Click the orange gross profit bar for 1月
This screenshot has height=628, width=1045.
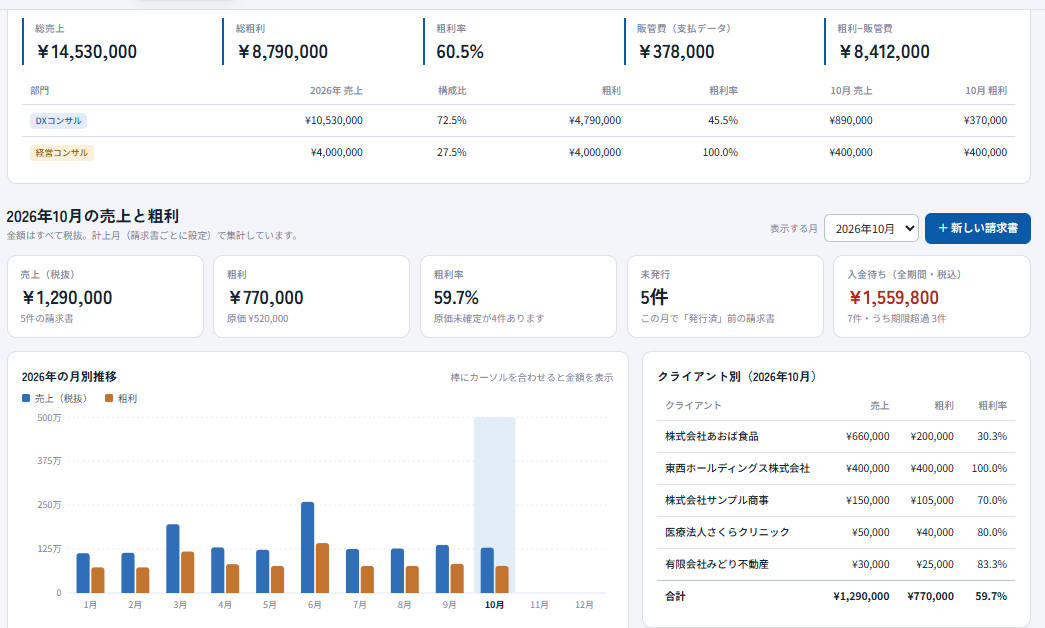tap(98, 580)
